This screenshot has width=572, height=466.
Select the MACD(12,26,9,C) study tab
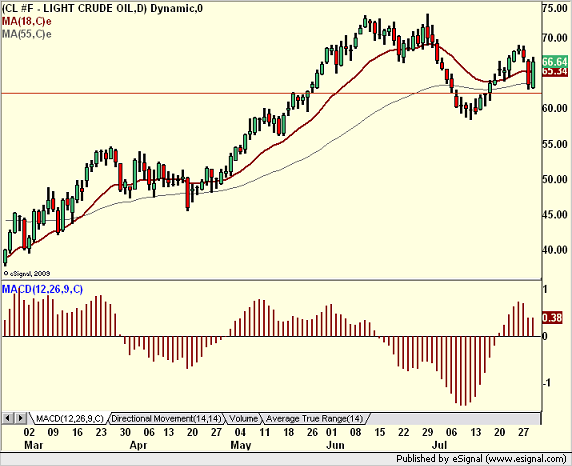[70, 419]
